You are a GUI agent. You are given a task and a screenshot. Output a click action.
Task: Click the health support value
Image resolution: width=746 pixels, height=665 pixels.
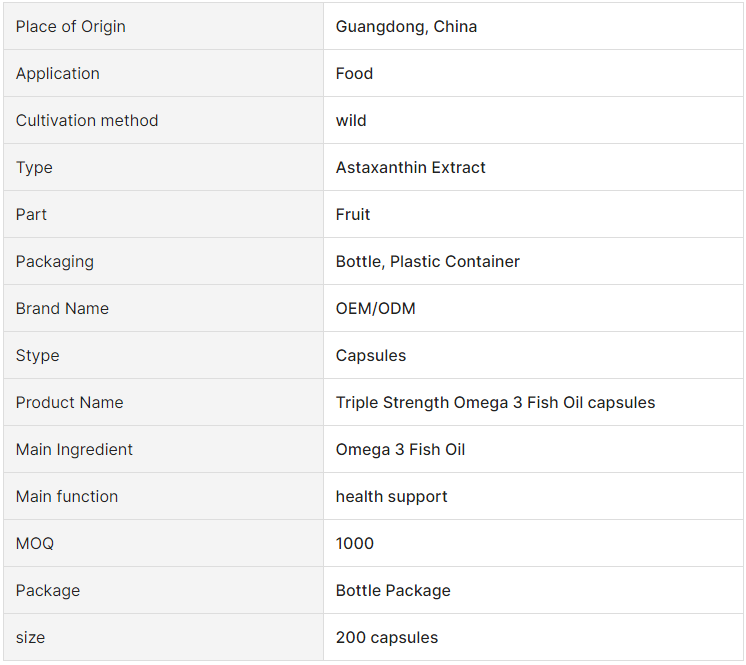[x=391, y=497]
